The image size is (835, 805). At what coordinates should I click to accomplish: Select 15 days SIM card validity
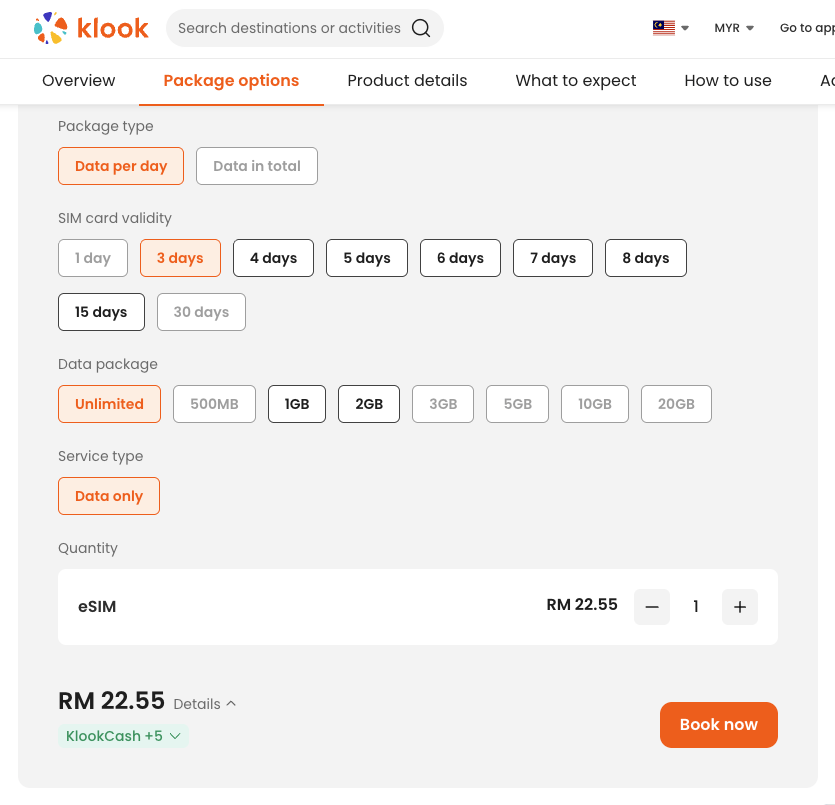coord(101,312)
